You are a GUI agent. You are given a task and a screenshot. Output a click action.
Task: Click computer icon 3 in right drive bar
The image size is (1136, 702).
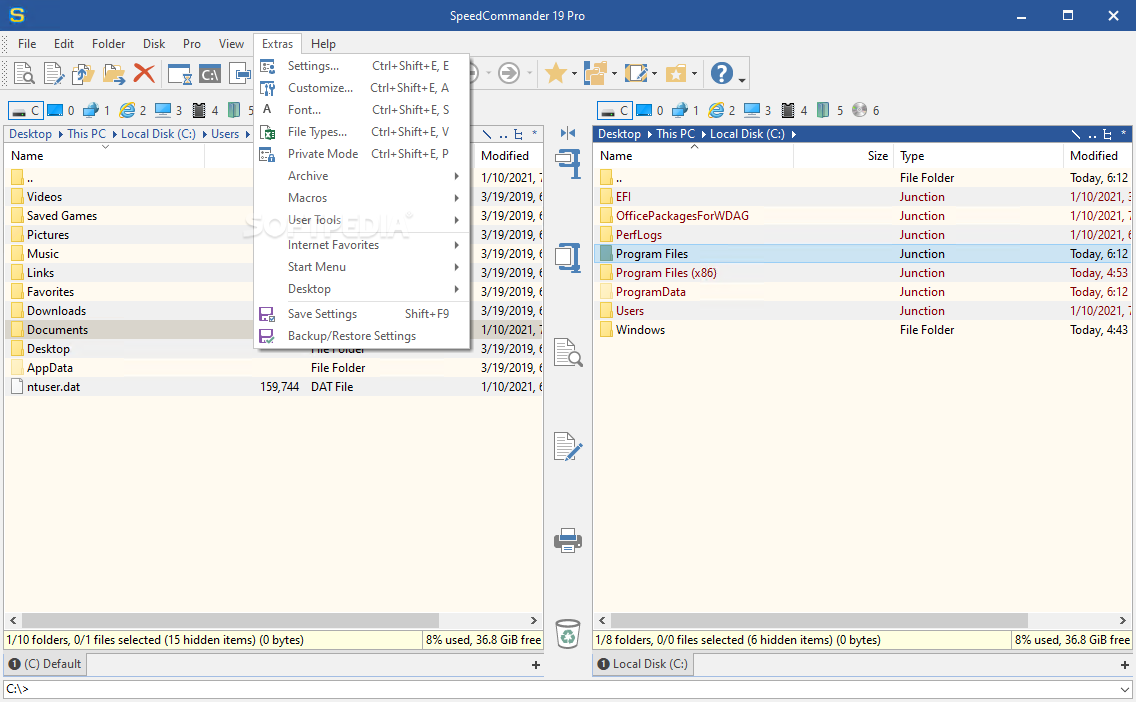[758, 110]
